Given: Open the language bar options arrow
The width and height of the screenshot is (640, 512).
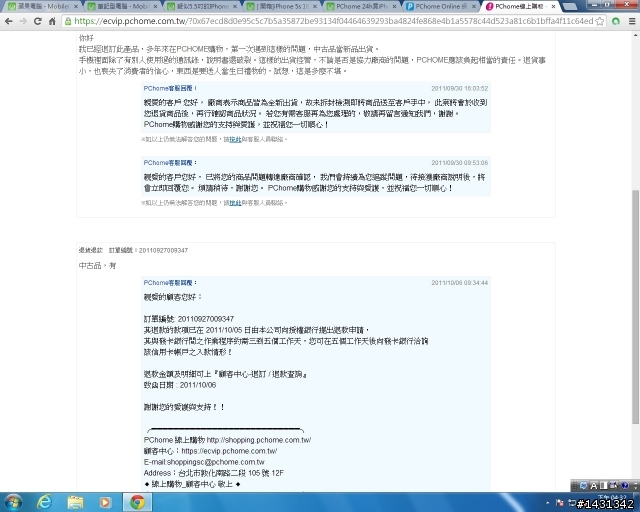Looking at the screenshot, I should 636,486.
